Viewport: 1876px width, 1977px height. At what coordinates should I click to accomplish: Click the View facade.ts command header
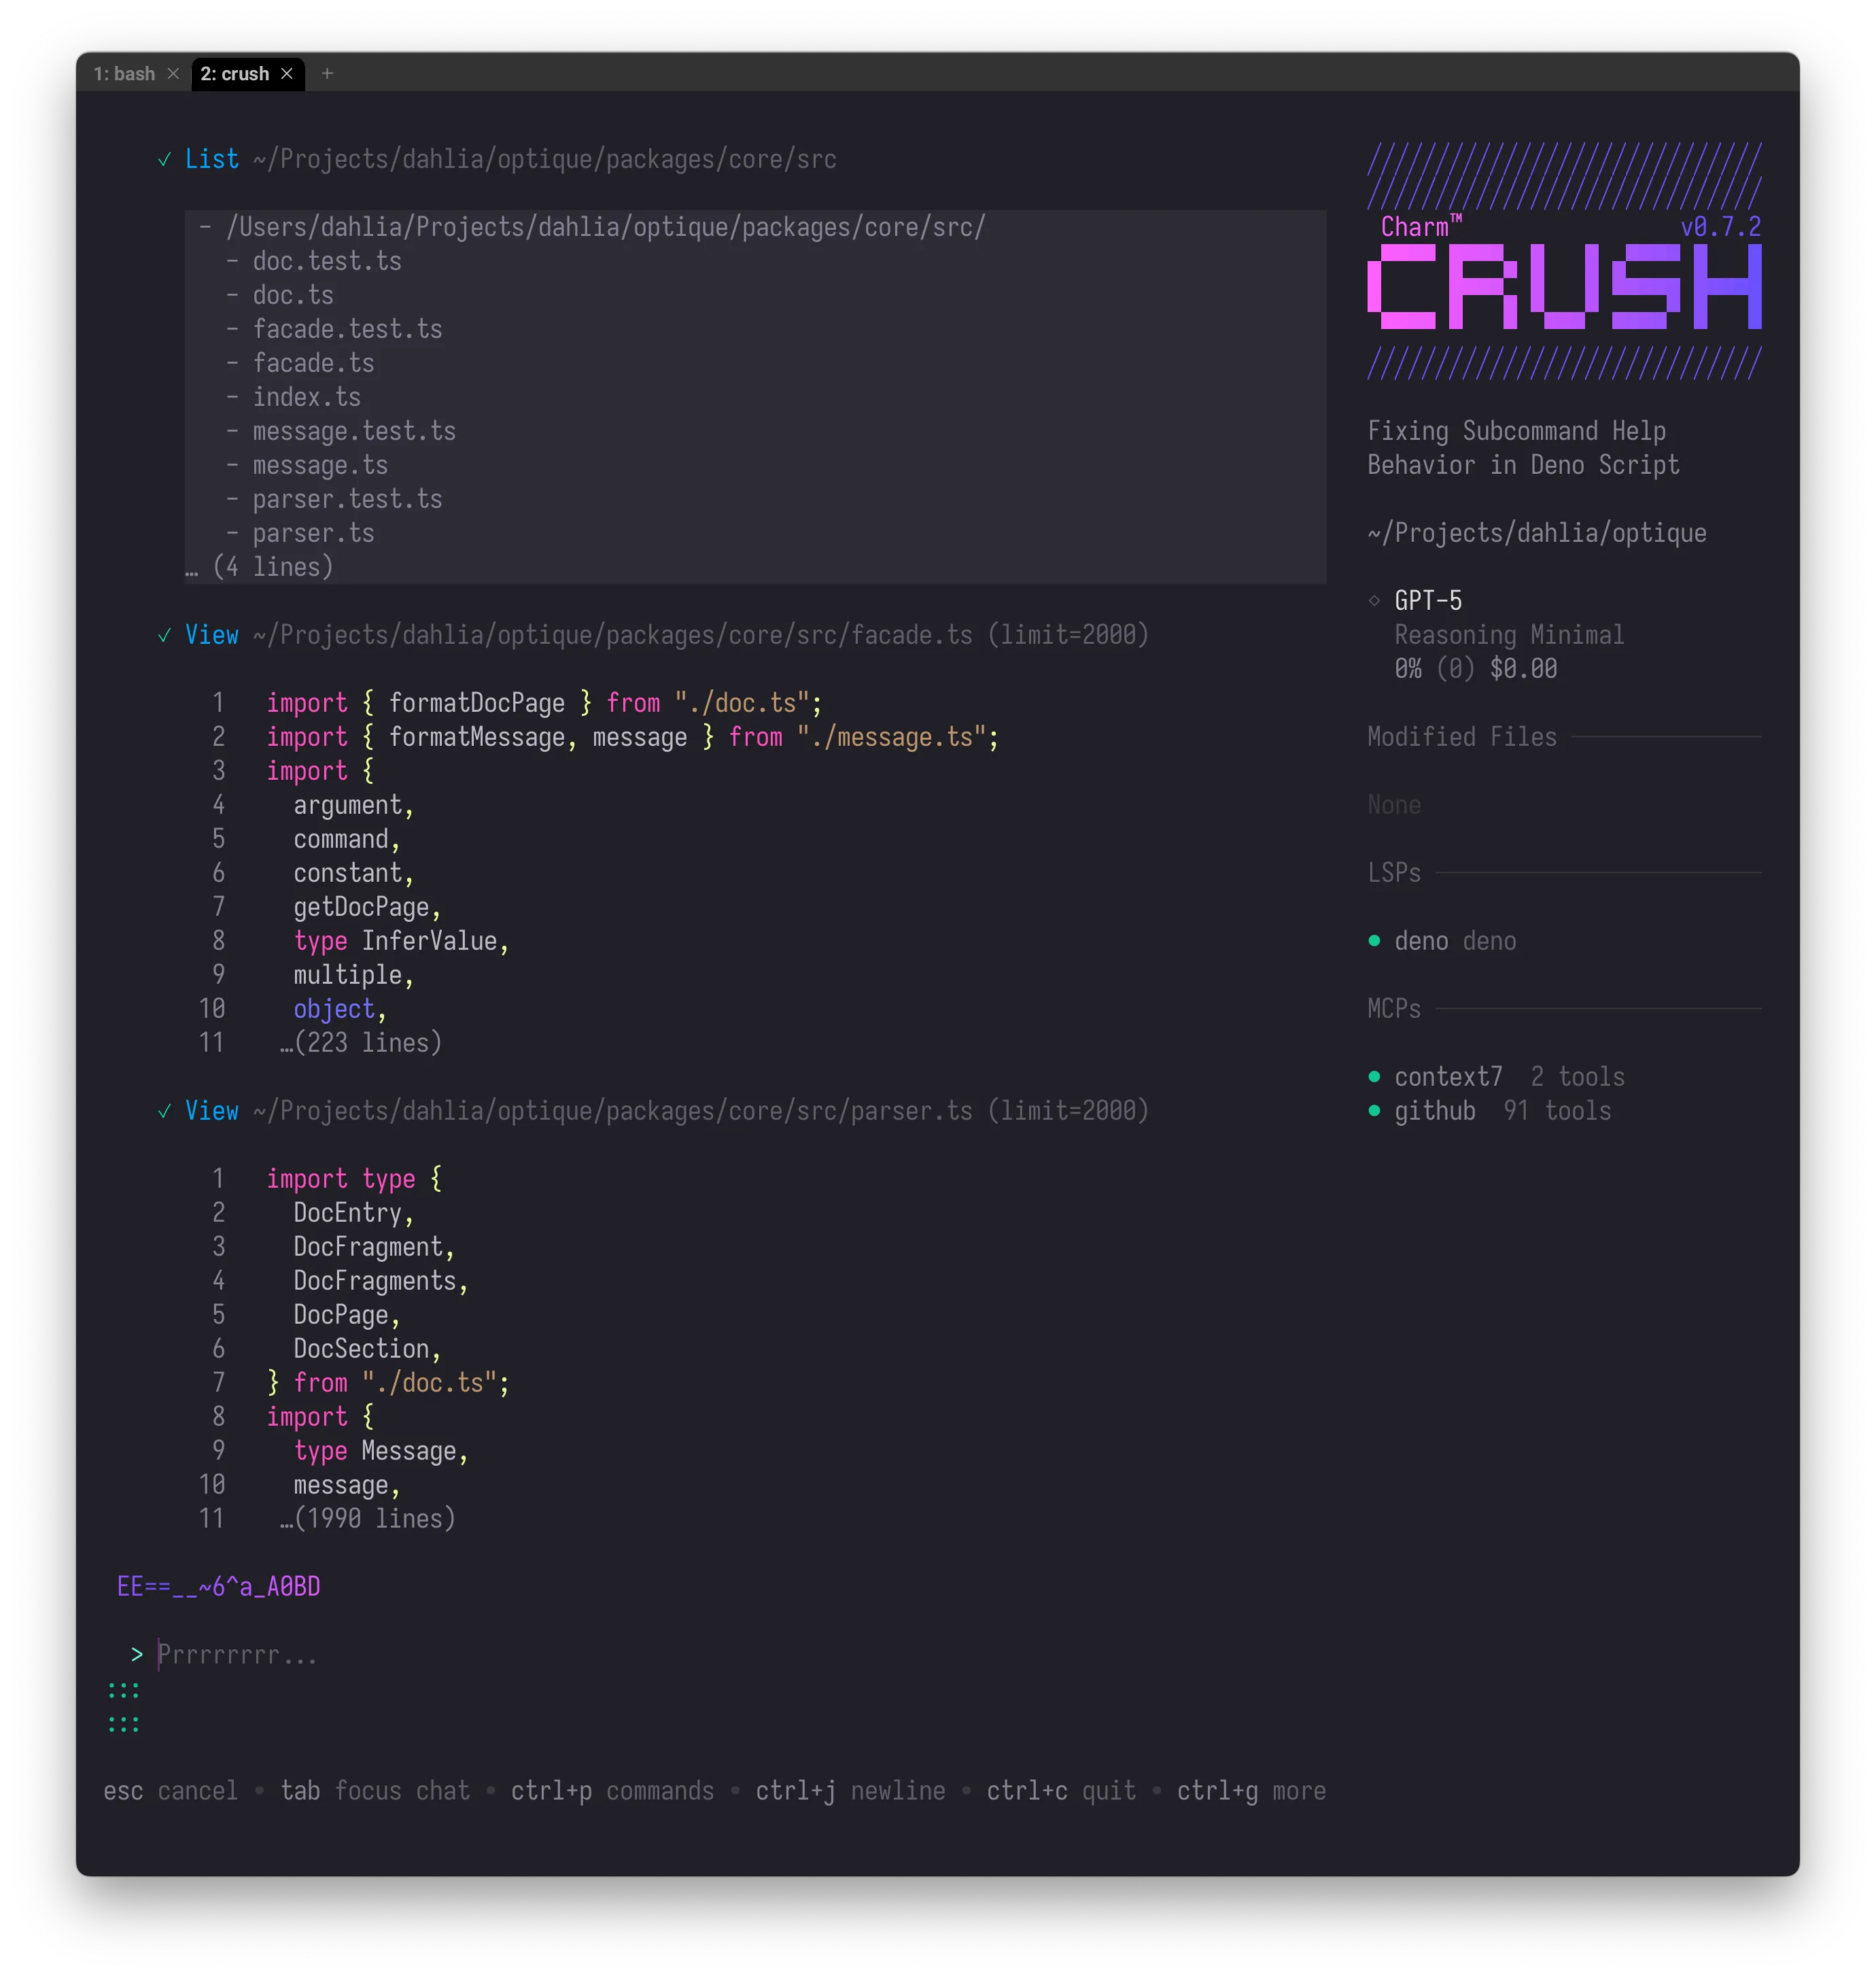[x=667, y=636]
